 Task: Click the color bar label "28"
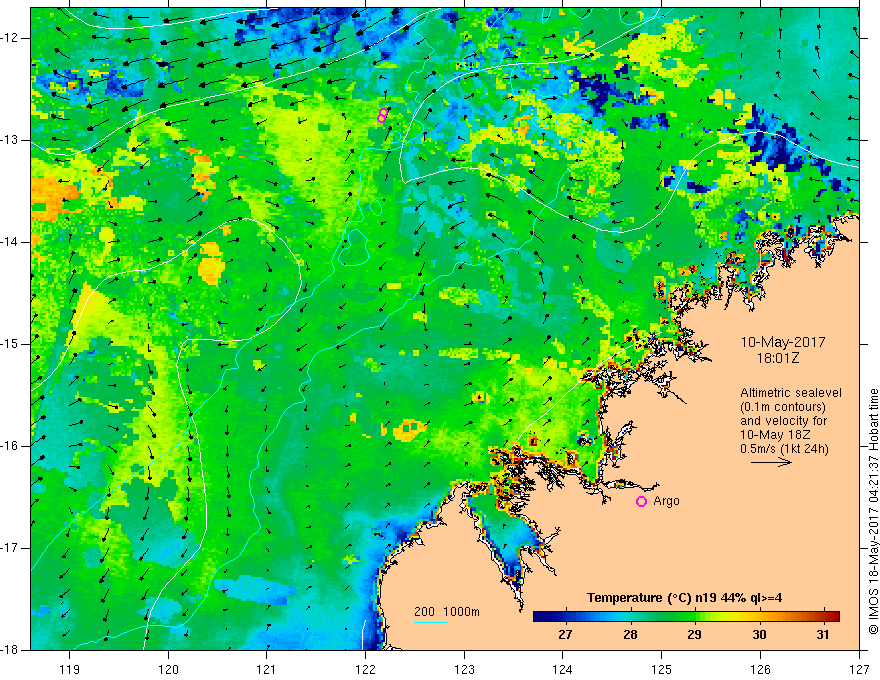tap(630, 635)
